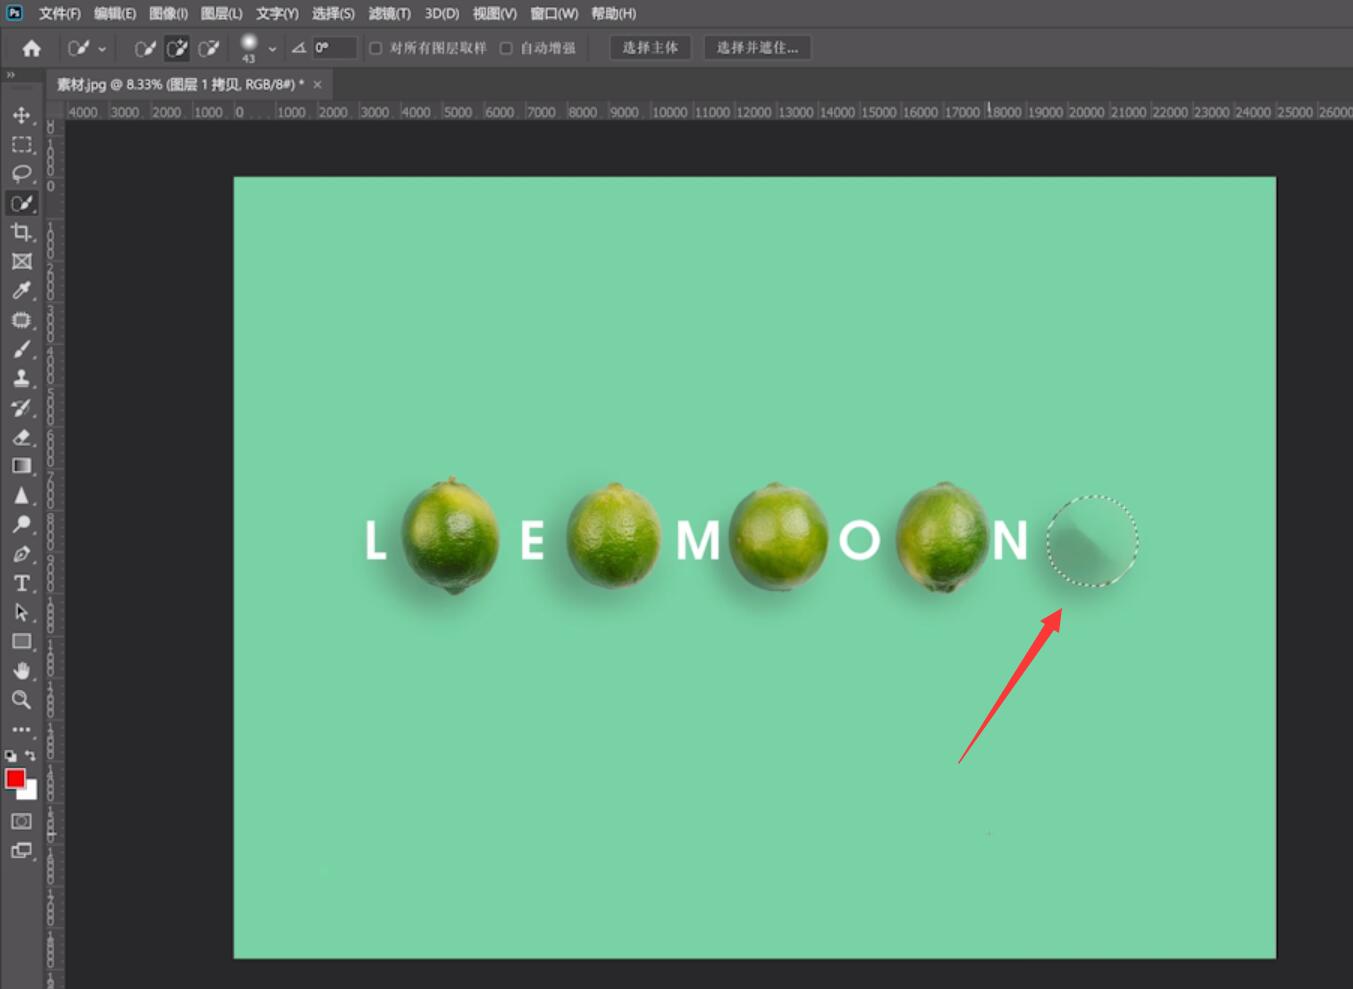Select the Rectangle shape tool

click(x=21, y=641)
